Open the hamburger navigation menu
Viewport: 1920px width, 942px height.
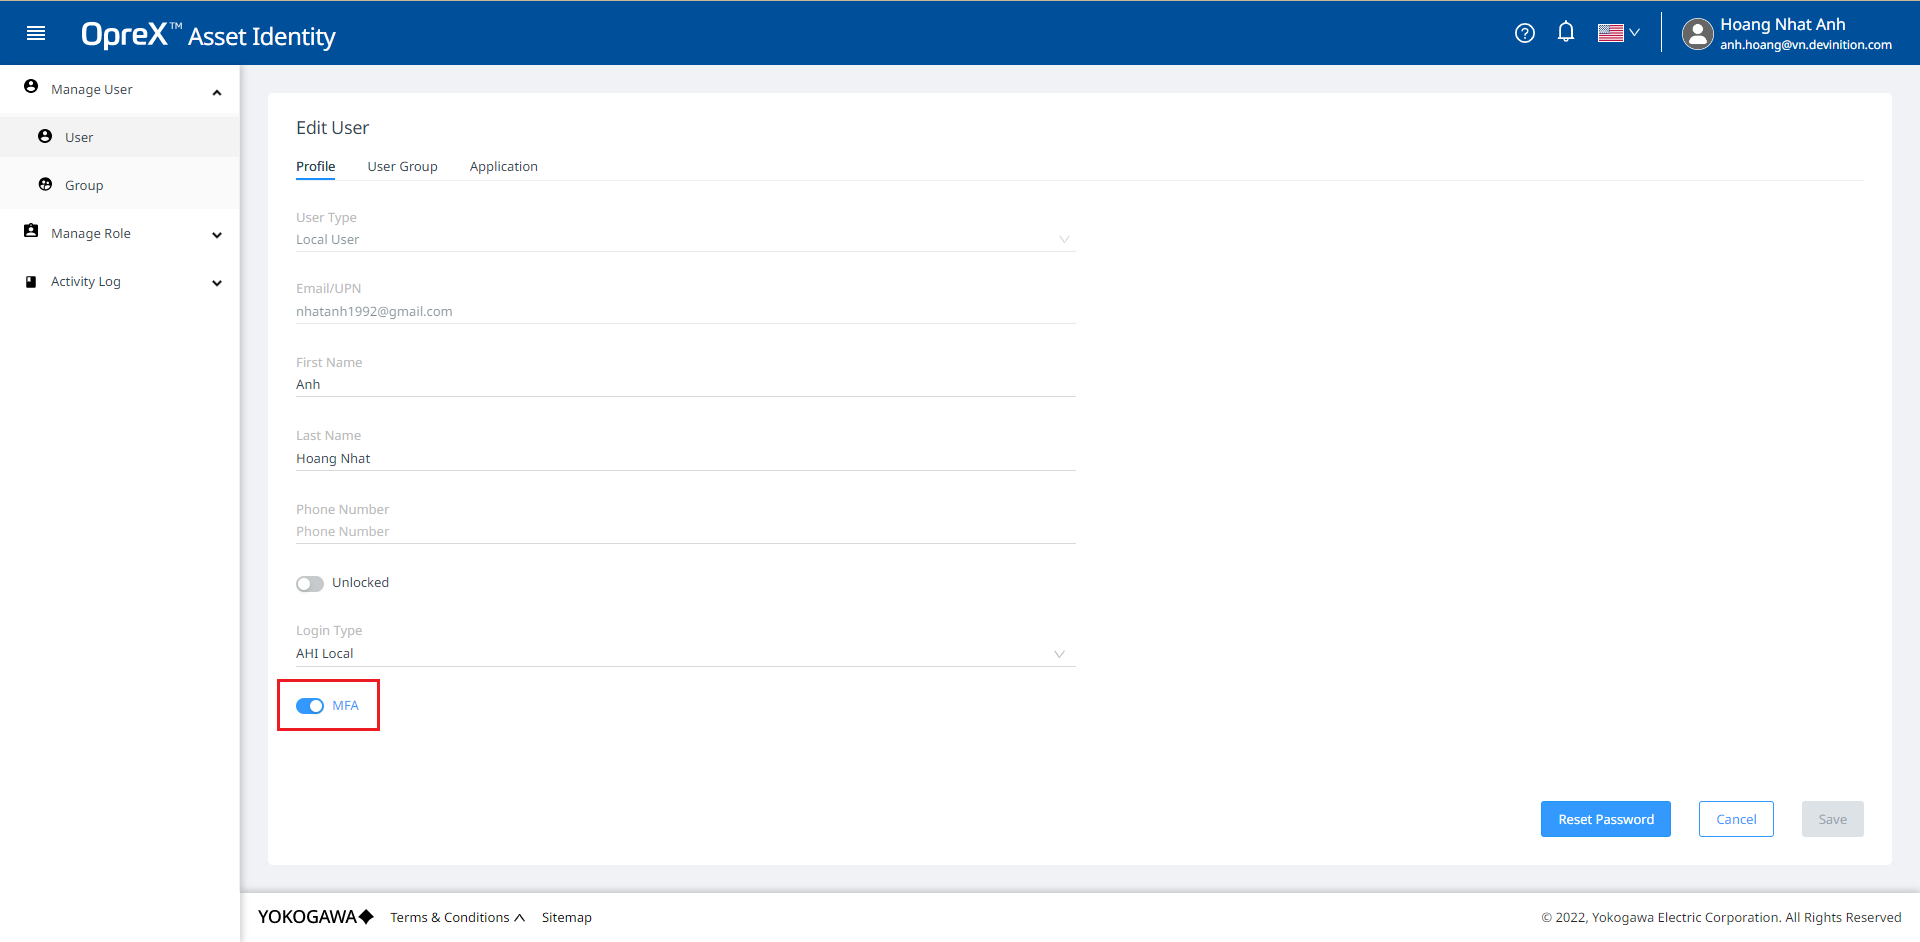click(x=36, y=33)
